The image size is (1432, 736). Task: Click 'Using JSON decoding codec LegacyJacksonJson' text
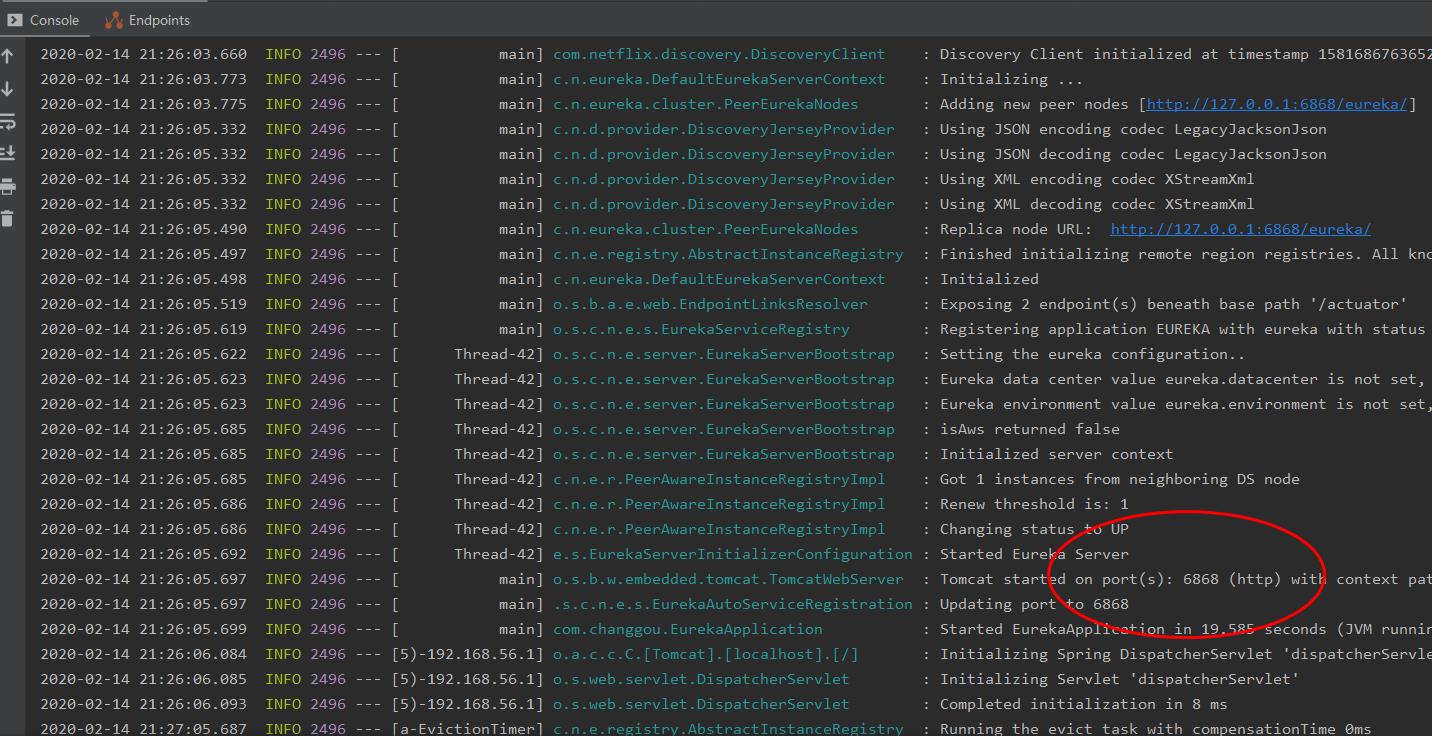(1133, 154)
